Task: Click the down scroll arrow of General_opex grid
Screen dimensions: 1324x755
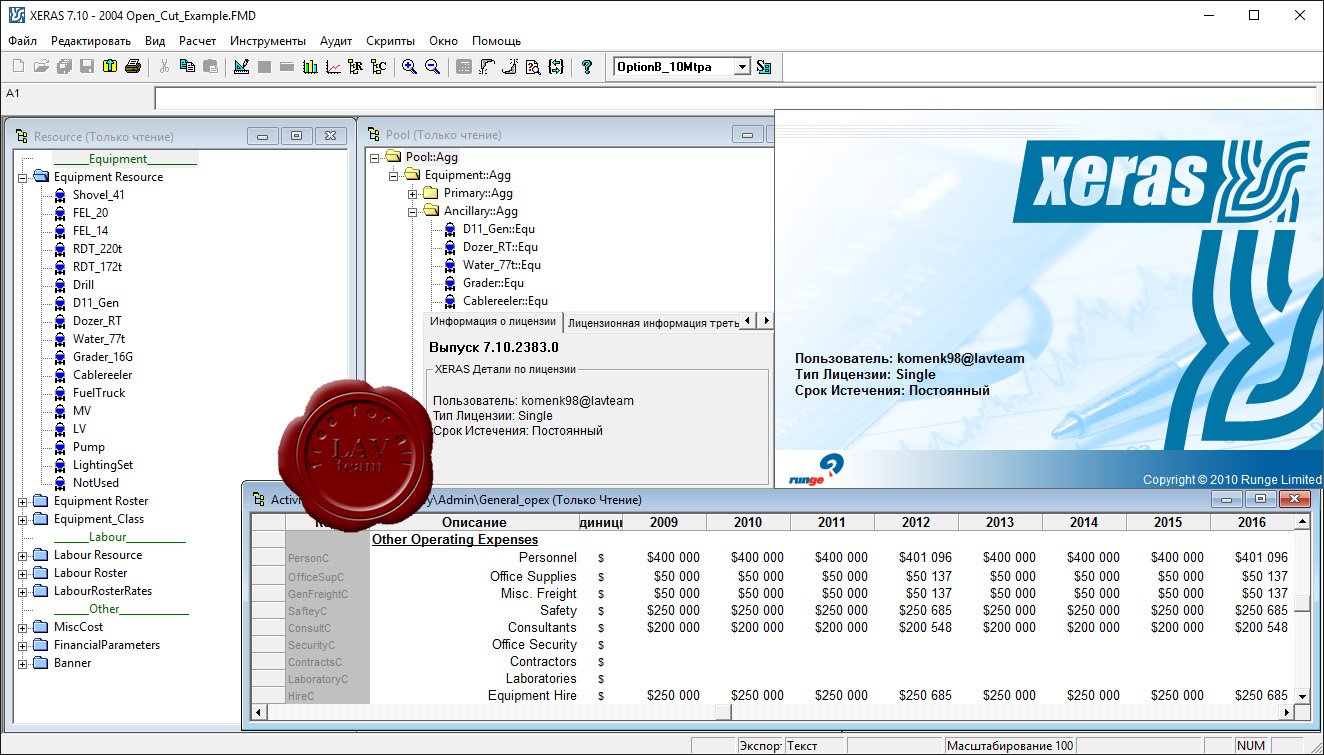Action: tap(1302, 696)
